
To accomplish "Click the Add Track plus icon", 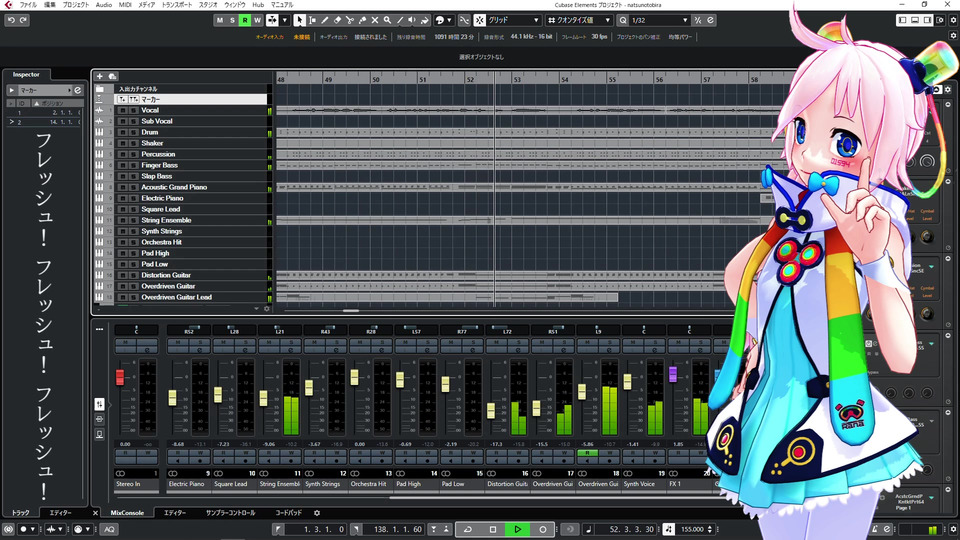I will 100,77.
